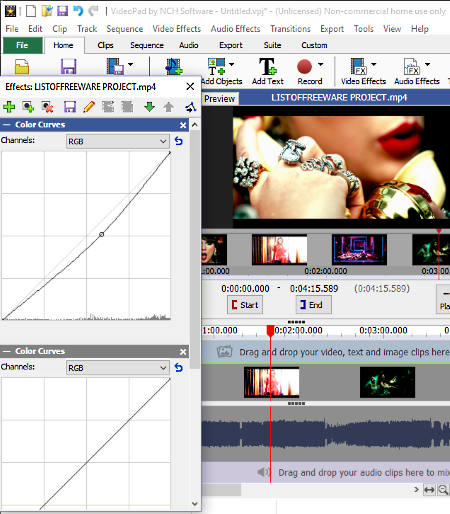Remove the first Color Curves effect

[x=183, y=125]
